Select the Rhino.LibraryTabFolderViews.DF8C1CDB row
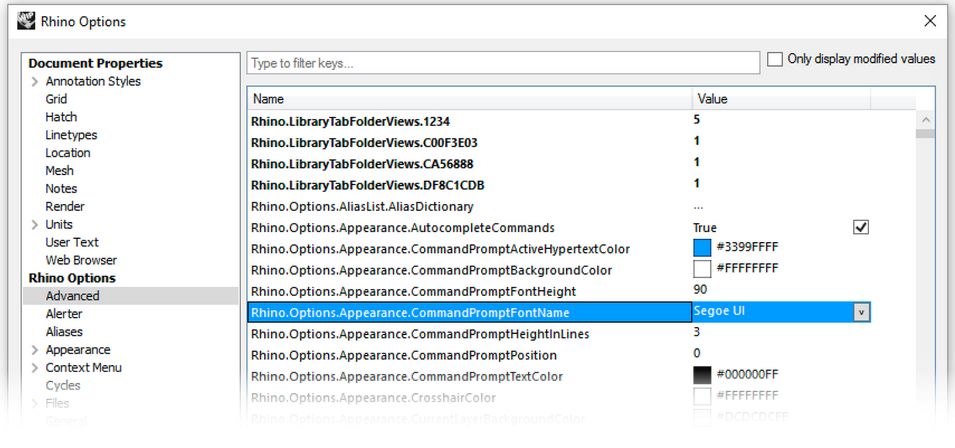 pyautogui.click(x=367, y=185)
